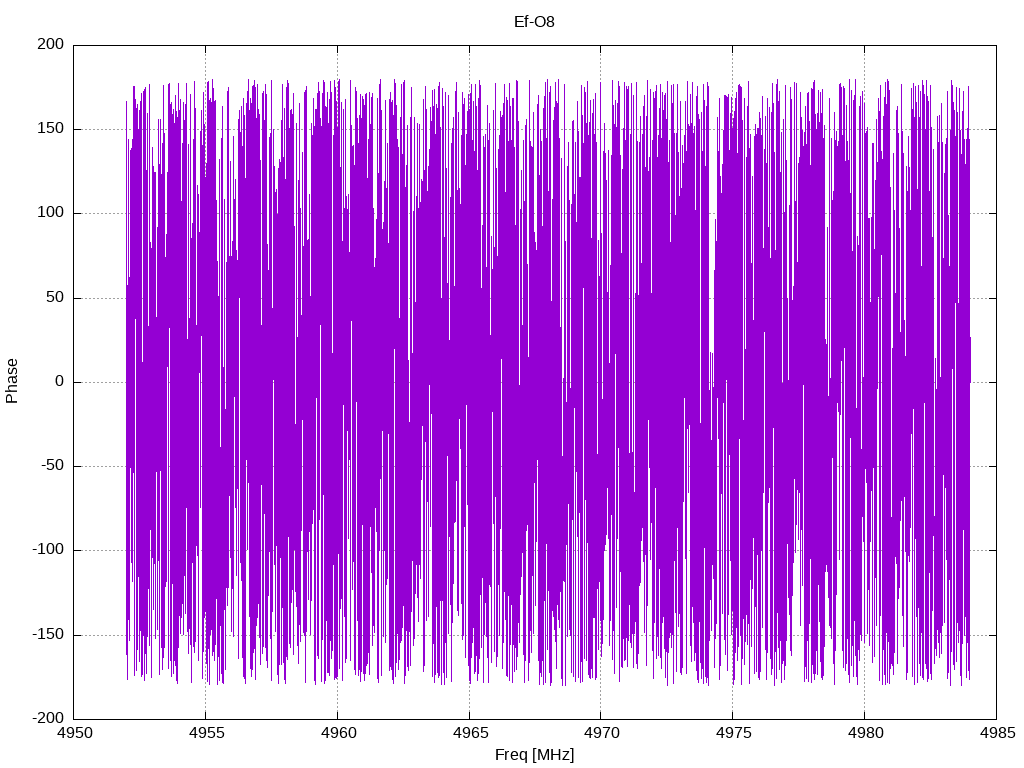Click the 4980 x-axis tick label

pos(865,733)
